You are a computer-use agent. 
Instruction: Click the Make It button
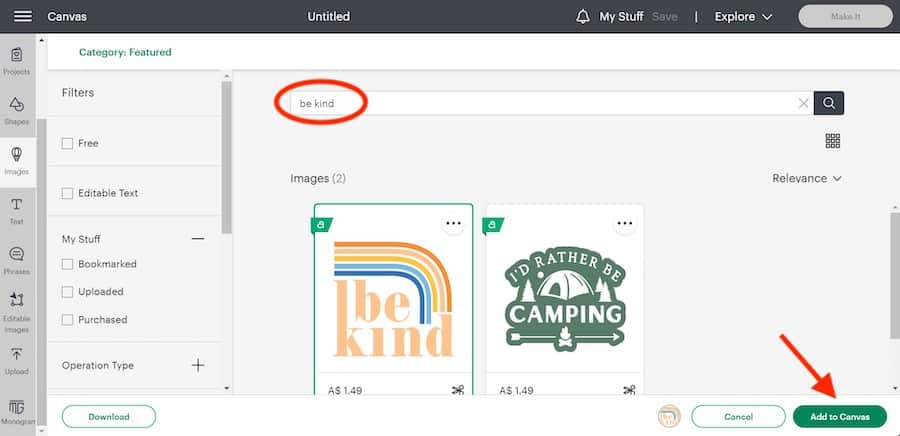(x=845, y=17)
